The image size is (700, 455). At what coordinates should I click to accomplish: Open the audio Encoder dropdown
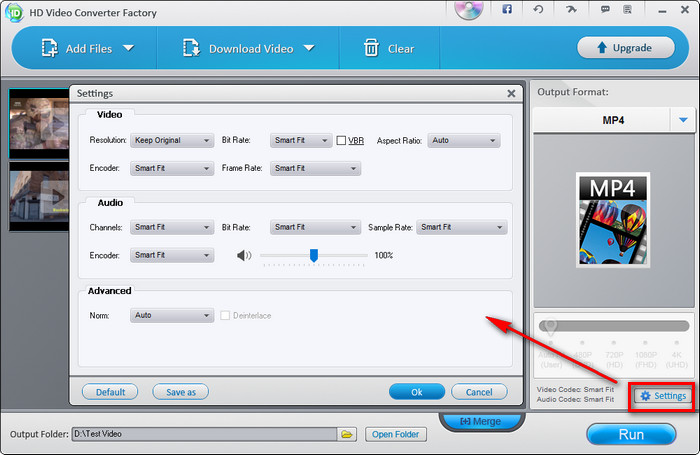pyautogui.click(x=172, y=255)
